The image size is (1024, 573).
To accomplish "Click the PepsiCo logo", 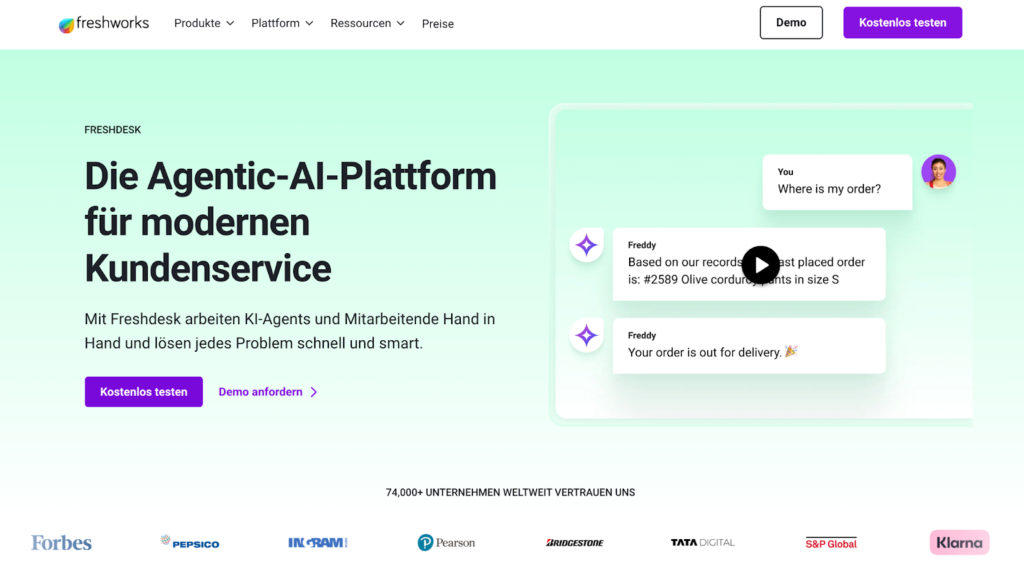I will coord(190,543).
